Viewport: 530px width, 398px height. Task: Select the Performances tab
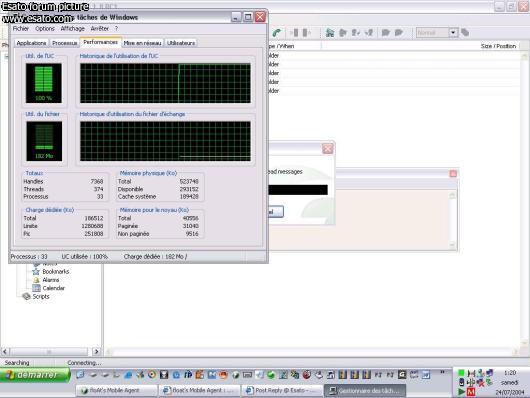tap(100, 42)
